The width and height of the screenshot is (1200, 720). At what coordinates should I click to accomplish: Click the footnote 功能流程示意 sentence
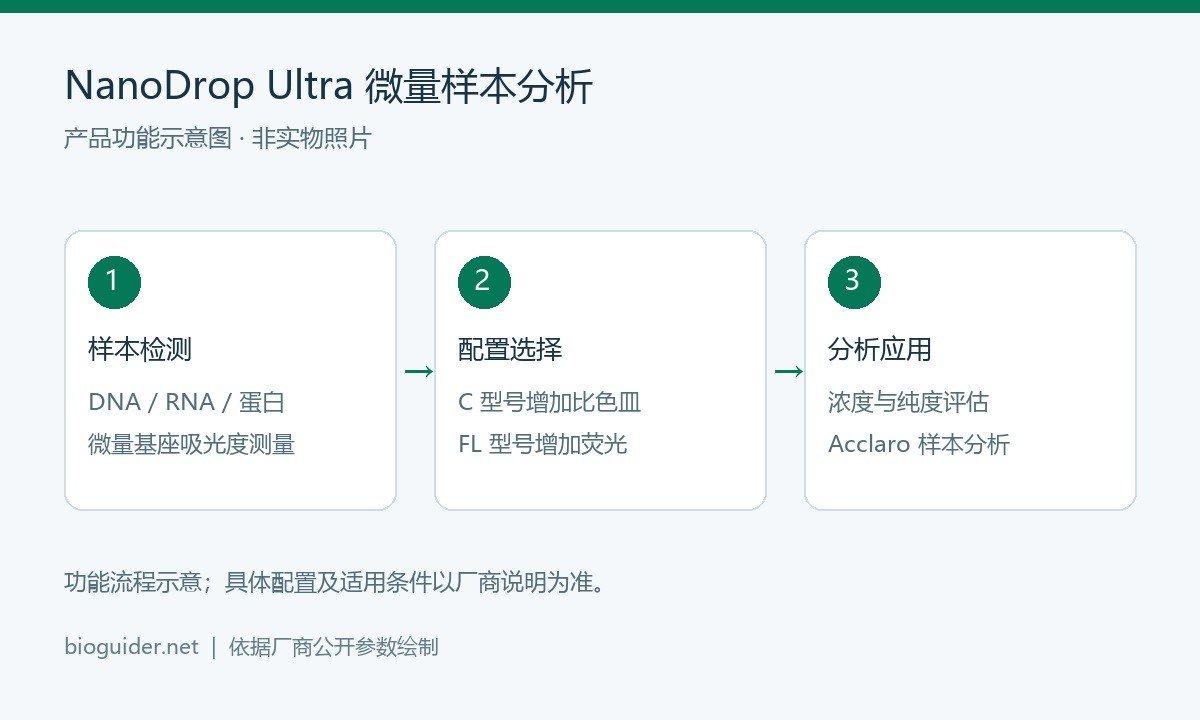[336, 582]
